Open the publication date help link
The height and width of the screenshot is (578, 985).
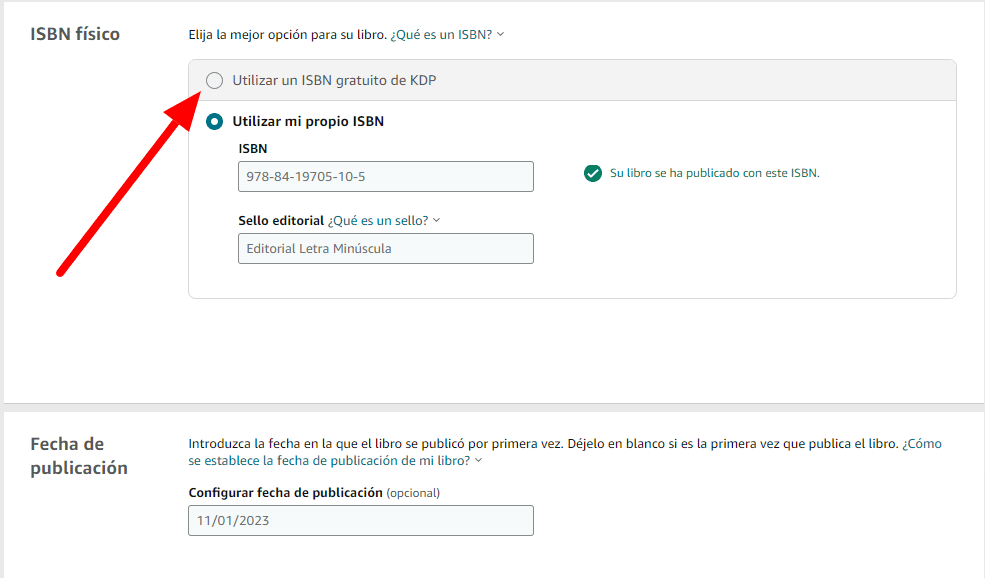[565, 452]
